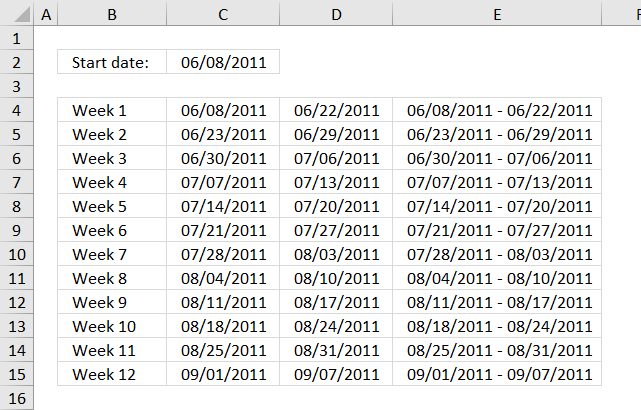Click the Week 7 cell
This screenshot has width=641, height=410.
pos(112,254)
